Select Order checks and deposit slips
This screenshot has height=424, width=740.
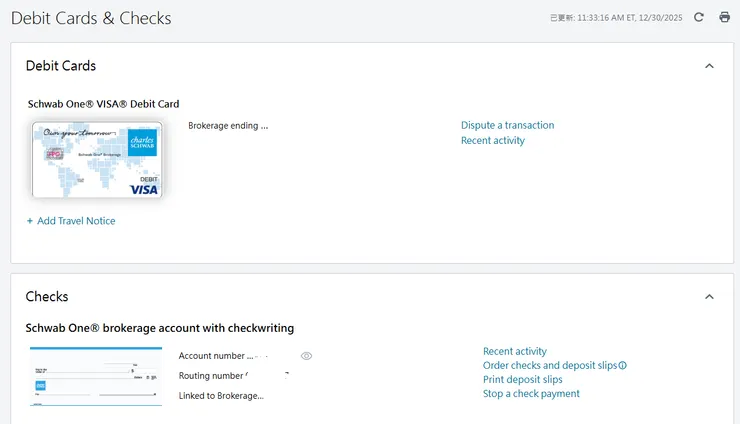coord(549,366)
